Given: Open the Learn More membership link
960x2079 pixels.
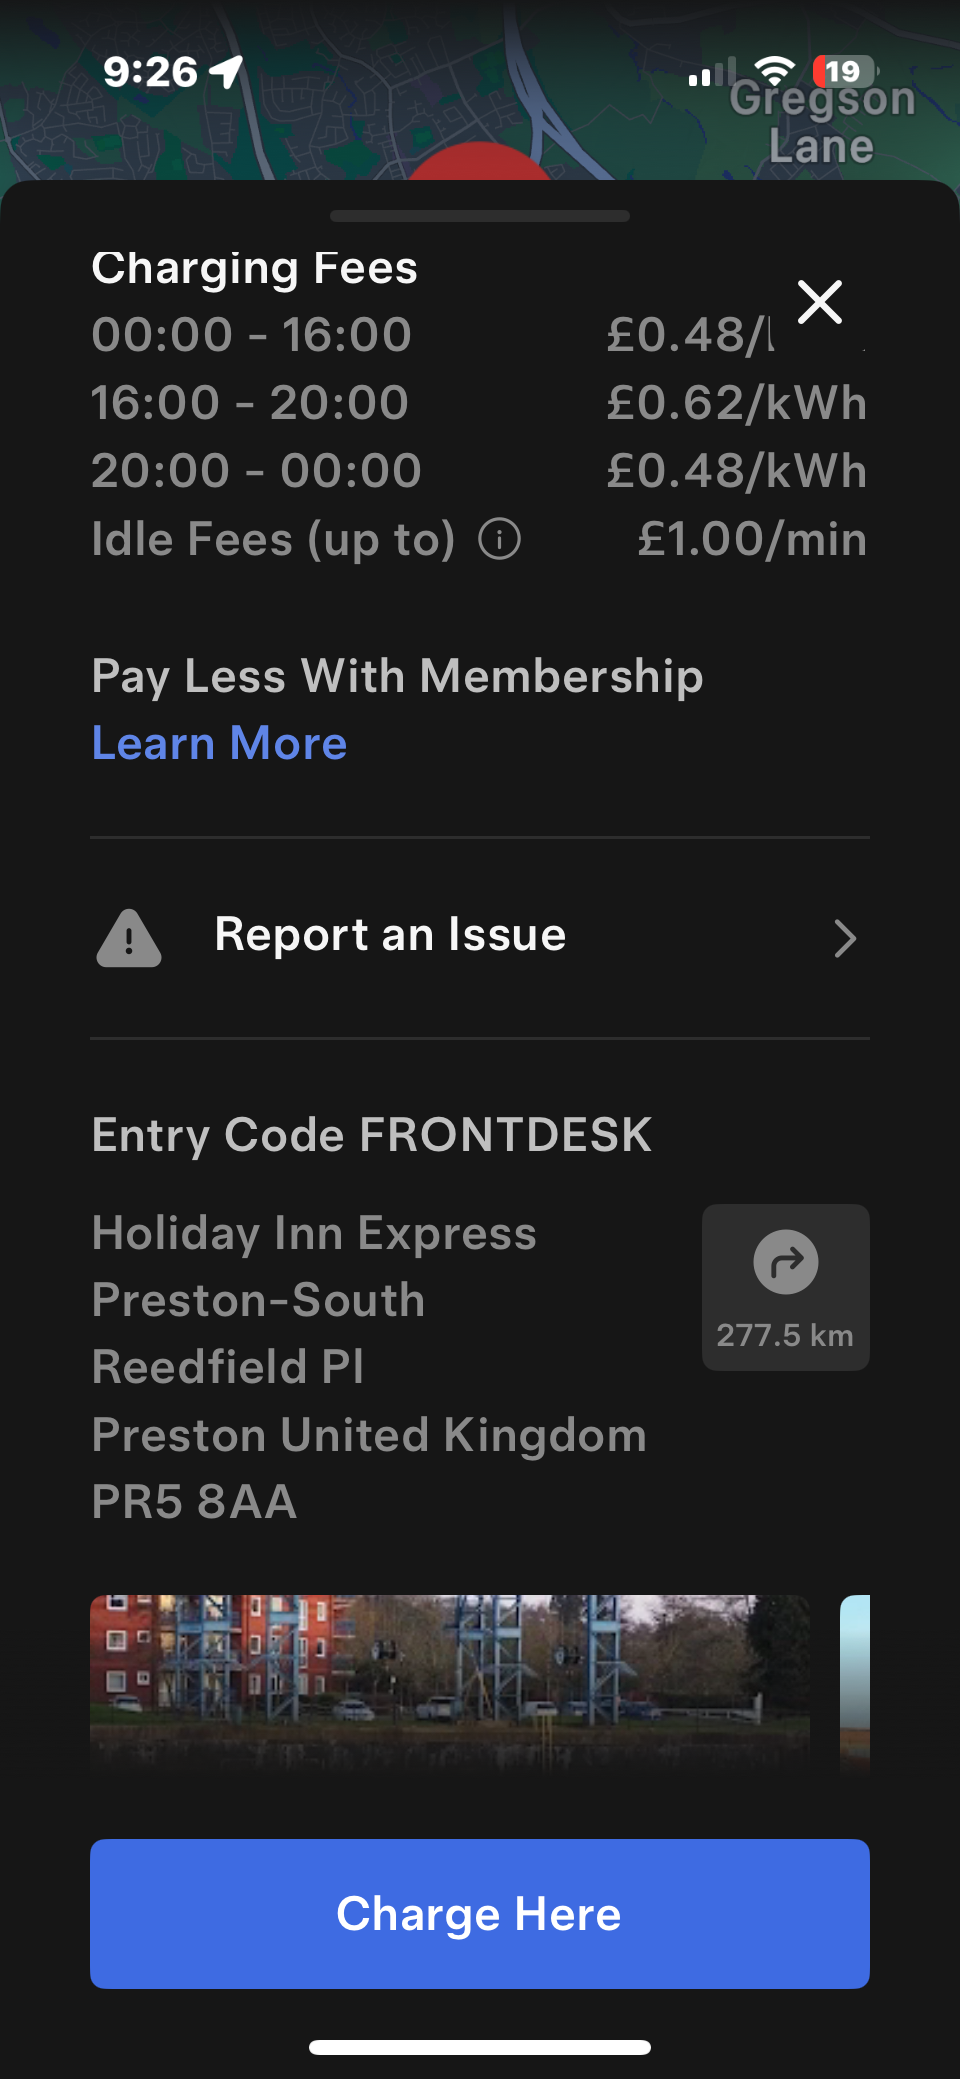Looking at the screenshot, I should [x=219, y=744].
